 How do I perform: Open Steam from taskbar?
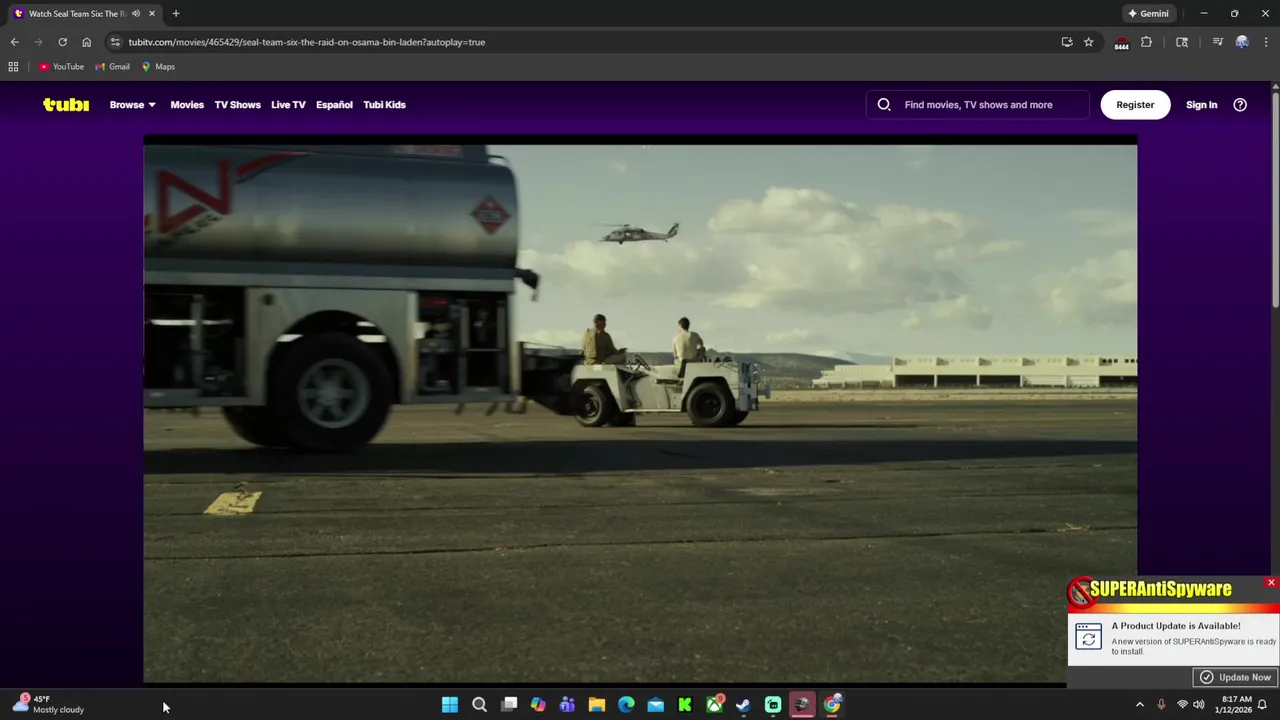(x=744, y=705)
